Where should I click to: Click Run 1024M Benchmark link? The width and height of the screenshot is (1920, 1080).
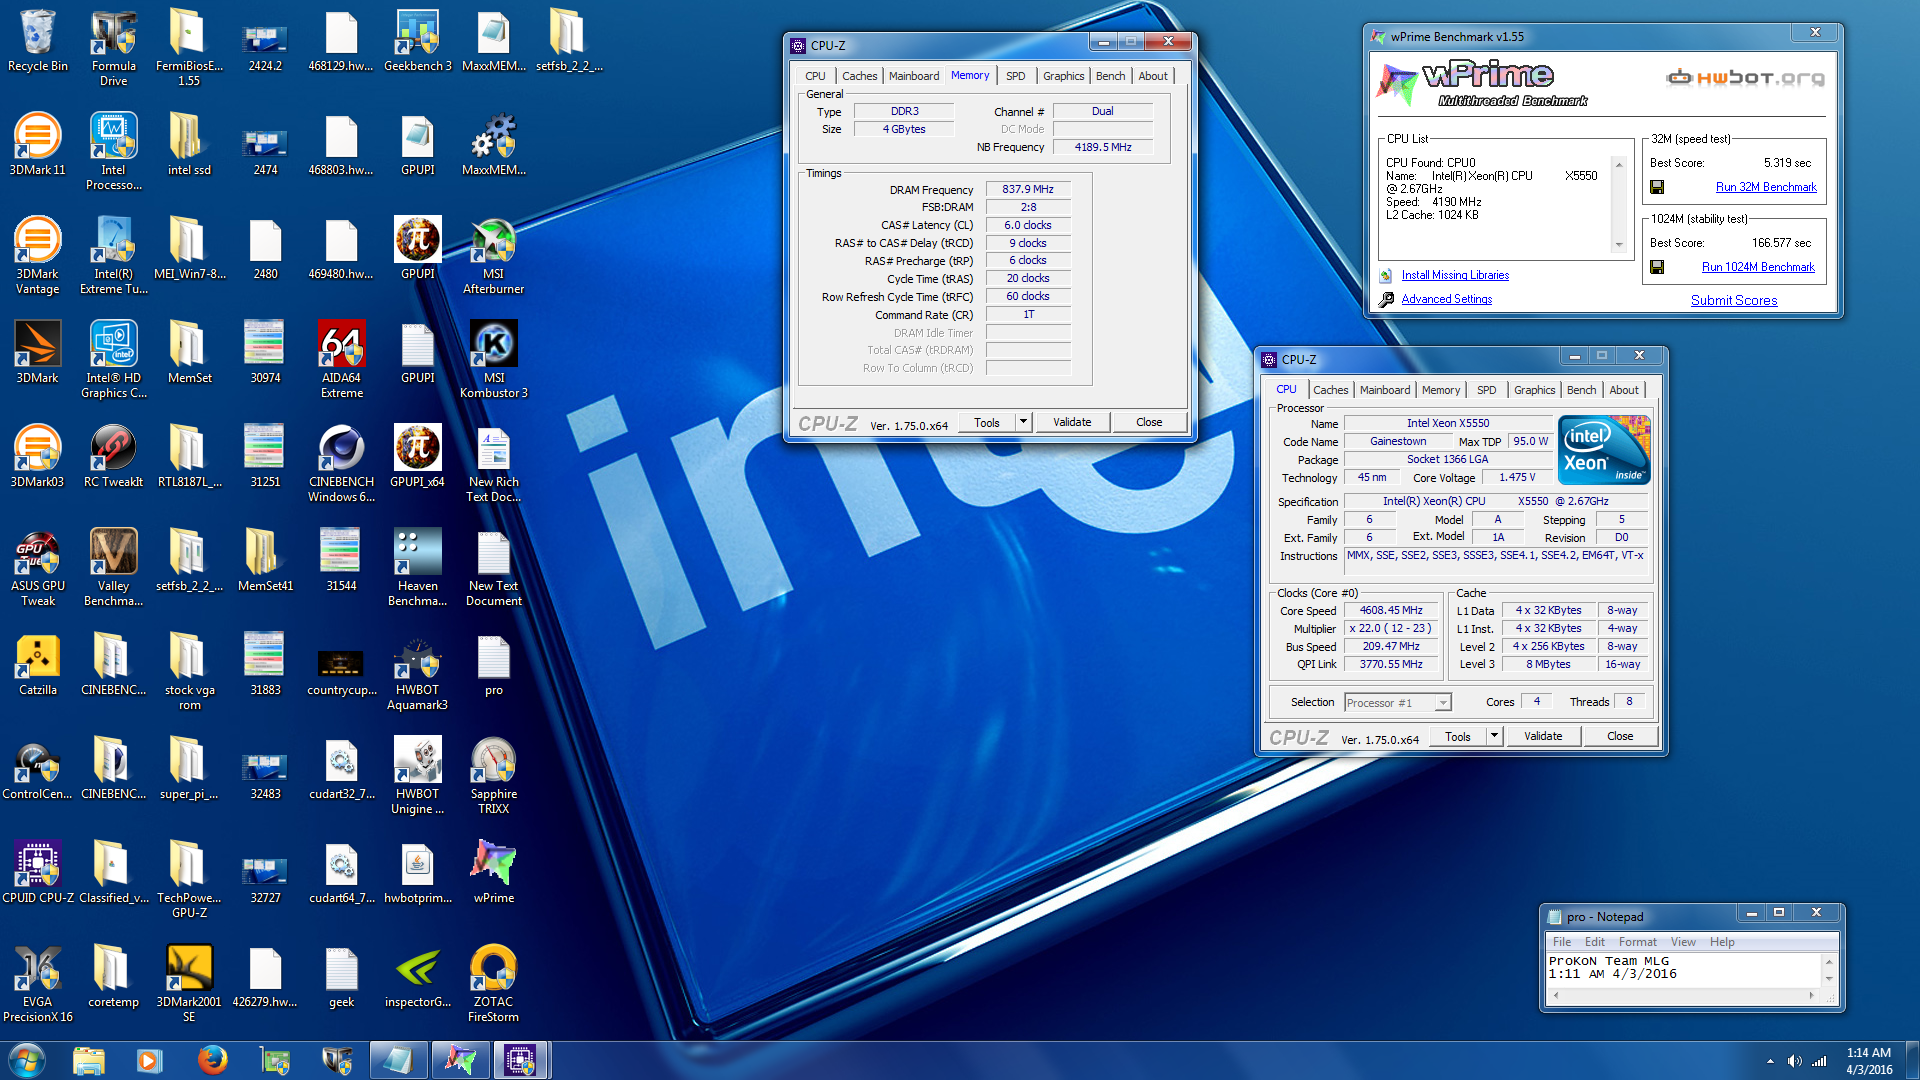[1758, 267]
